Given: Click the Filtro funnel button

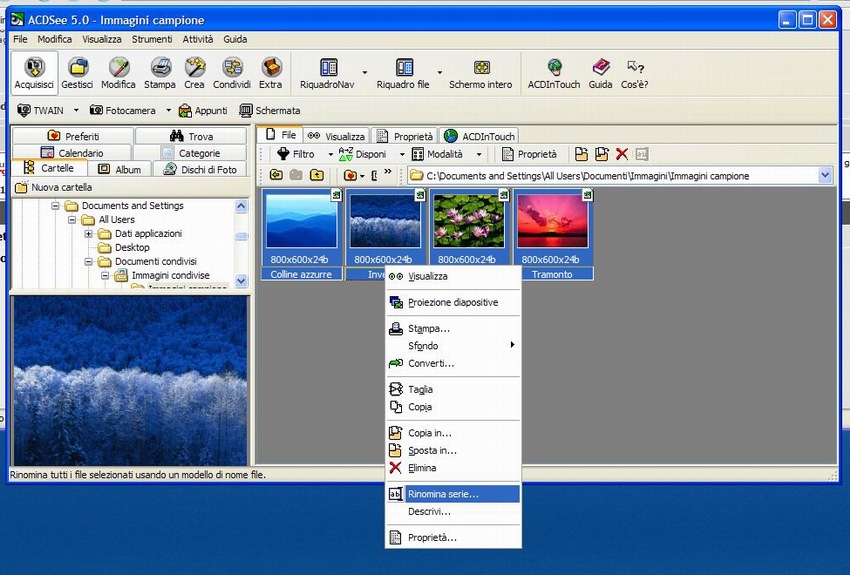Looking at the screenshot, I should 296,154.
